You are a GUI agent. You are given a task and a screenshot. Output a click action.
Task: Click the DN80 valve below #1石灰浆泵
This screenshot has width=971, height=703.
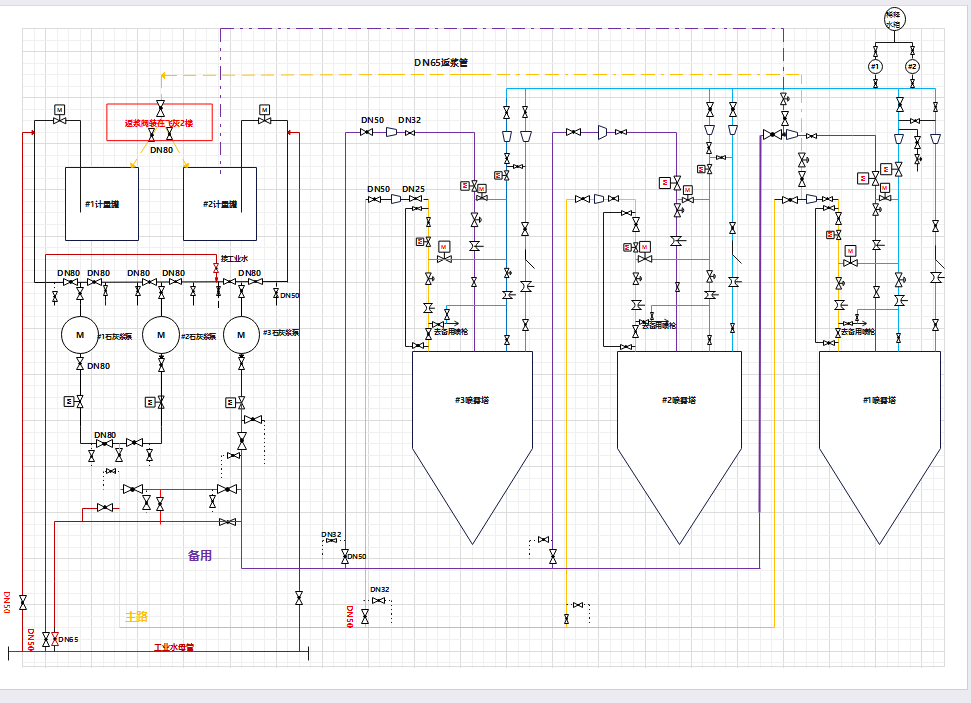click(x=80, y=364)
